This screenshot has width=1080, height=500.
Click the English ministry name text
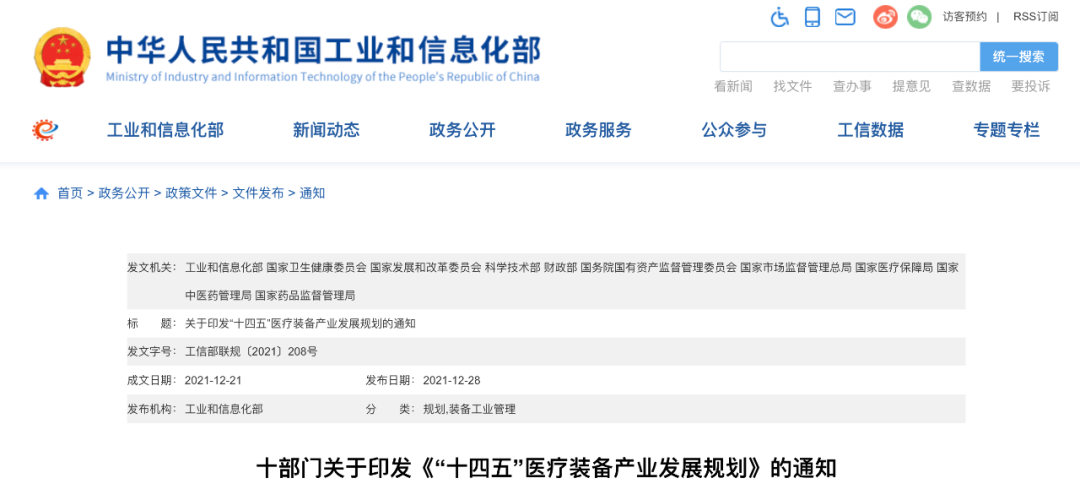click(322, 76)
